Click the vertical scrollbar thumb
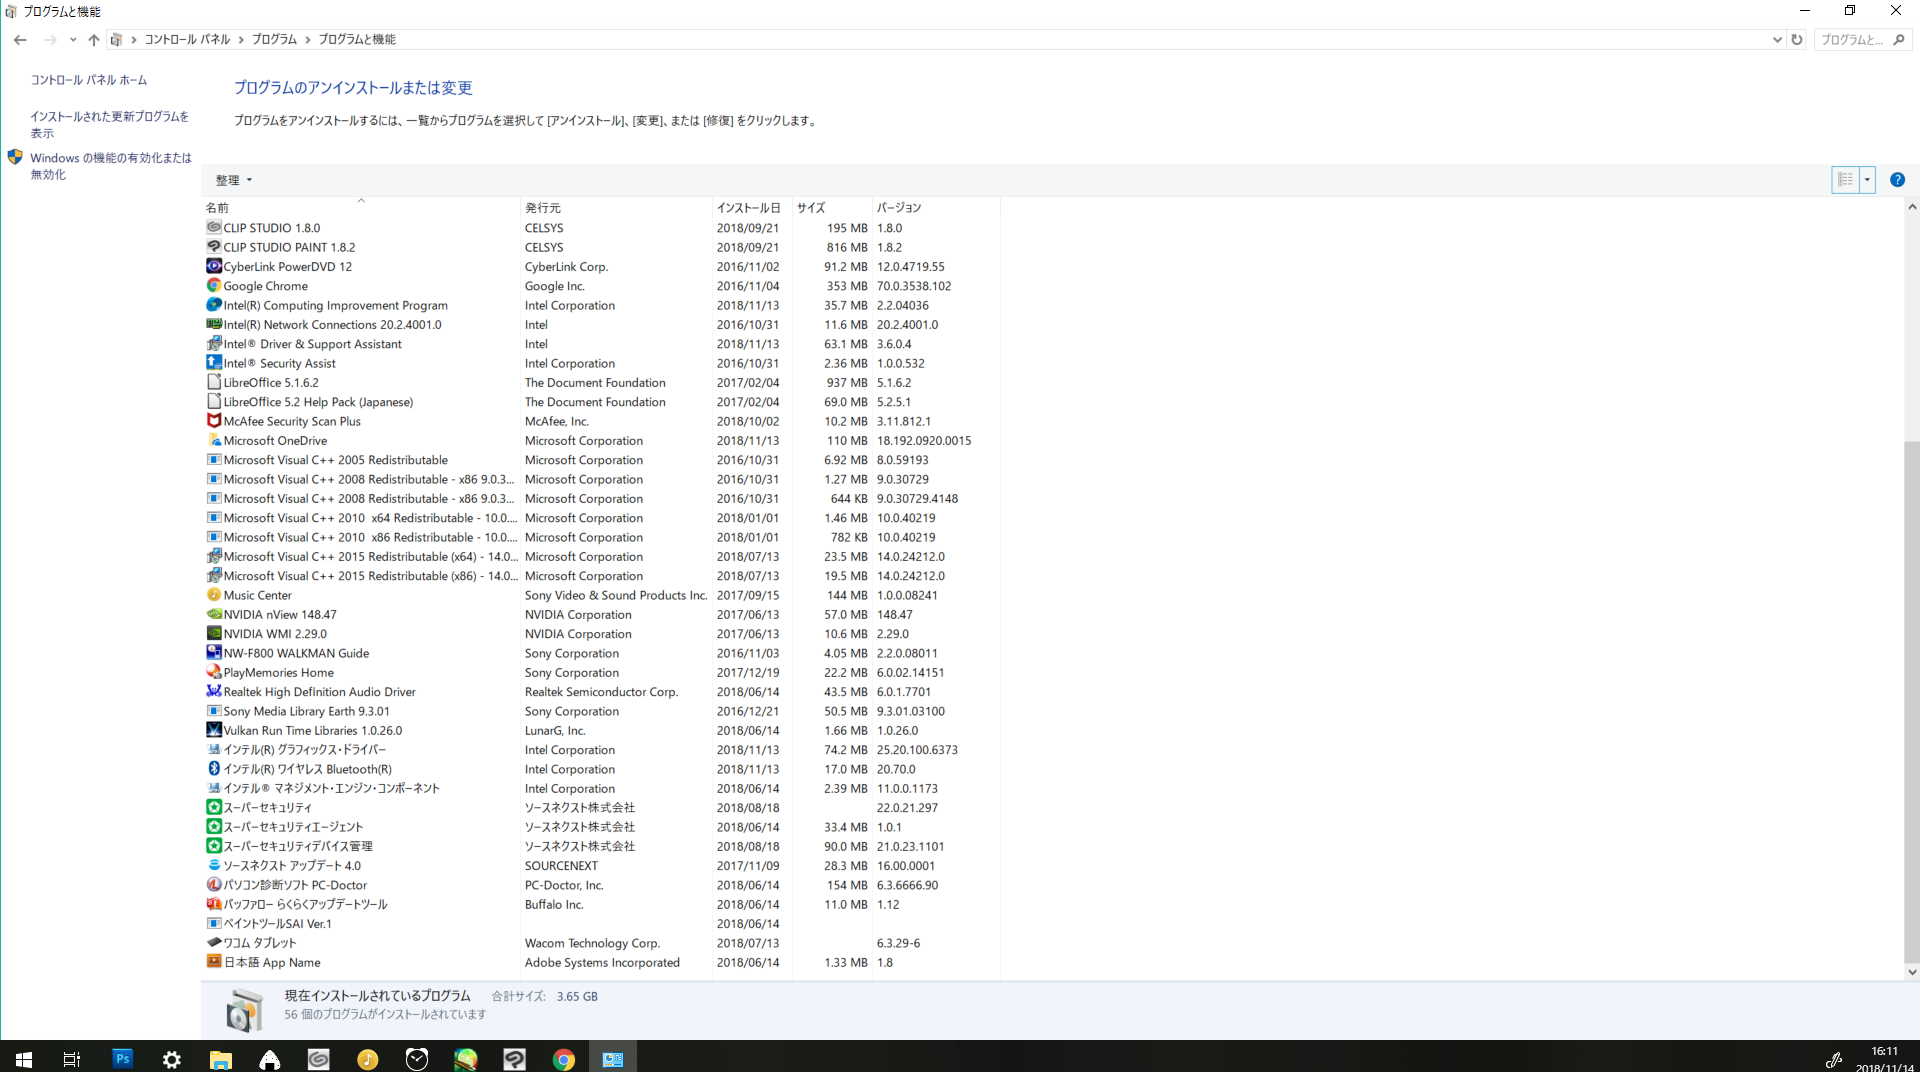Viewport: 1920px width, 1072px height. (x=1912, y=701)
